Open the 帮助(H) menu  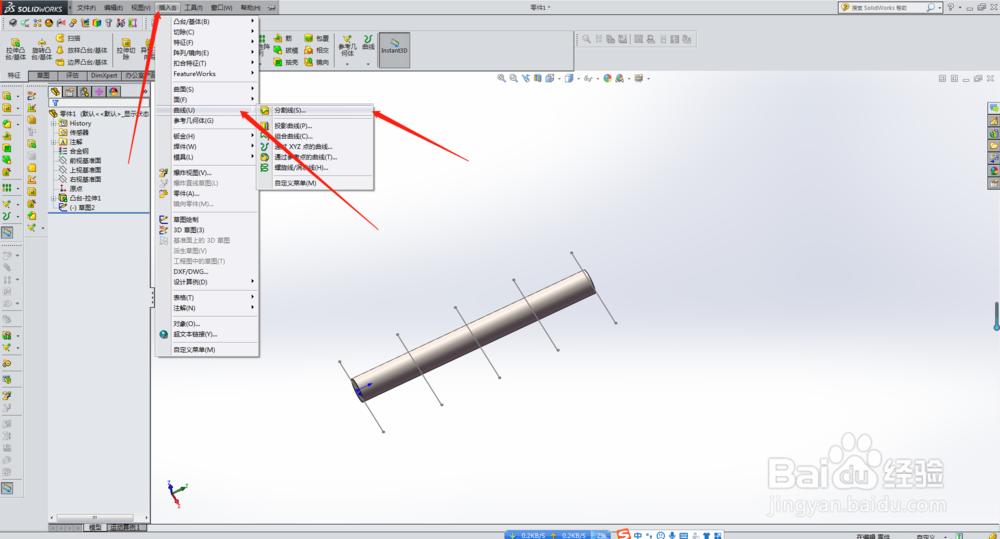251,8
